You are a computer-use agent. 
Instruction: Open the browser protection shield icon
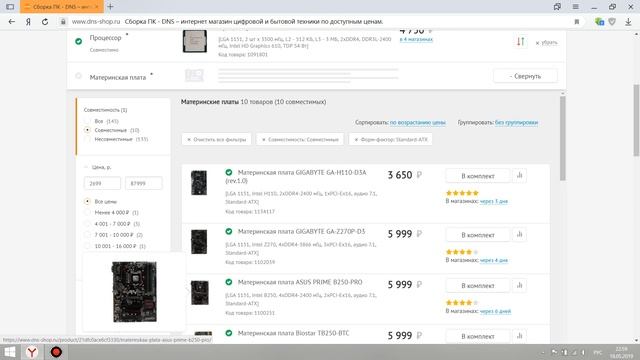click(x=612, y=22)
